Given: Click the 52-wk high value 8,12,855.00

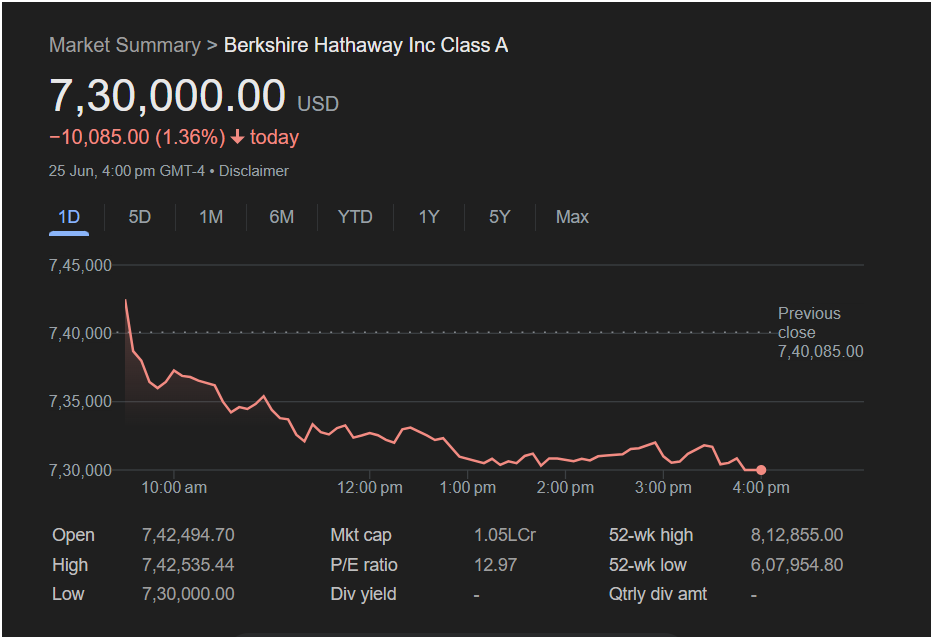Looking at the screenshot, I should (797, 535).
